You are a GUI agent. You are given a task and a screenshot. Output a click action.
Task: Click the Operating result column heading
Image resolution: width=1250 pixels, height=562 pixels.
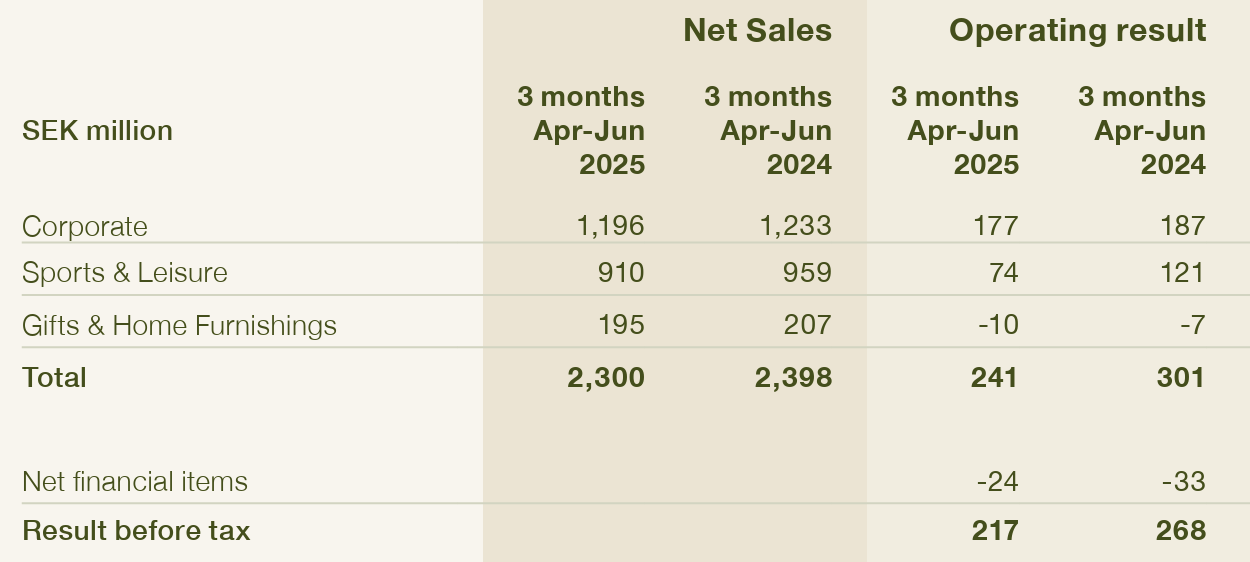1077,30
